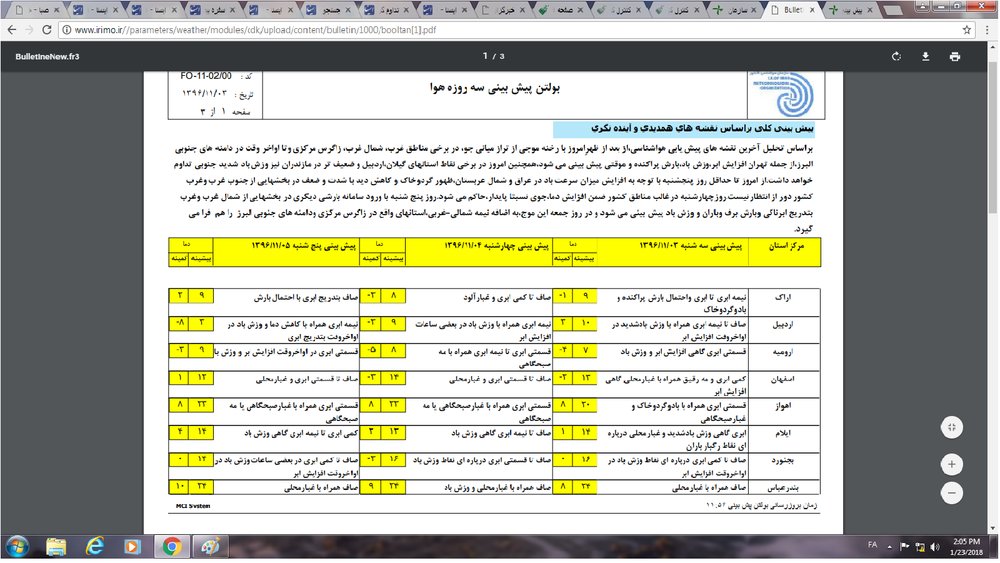Screen dimensions: 1000x563
Task: Click the code FO-11-02/00
Action: click(x=206, y=76)
